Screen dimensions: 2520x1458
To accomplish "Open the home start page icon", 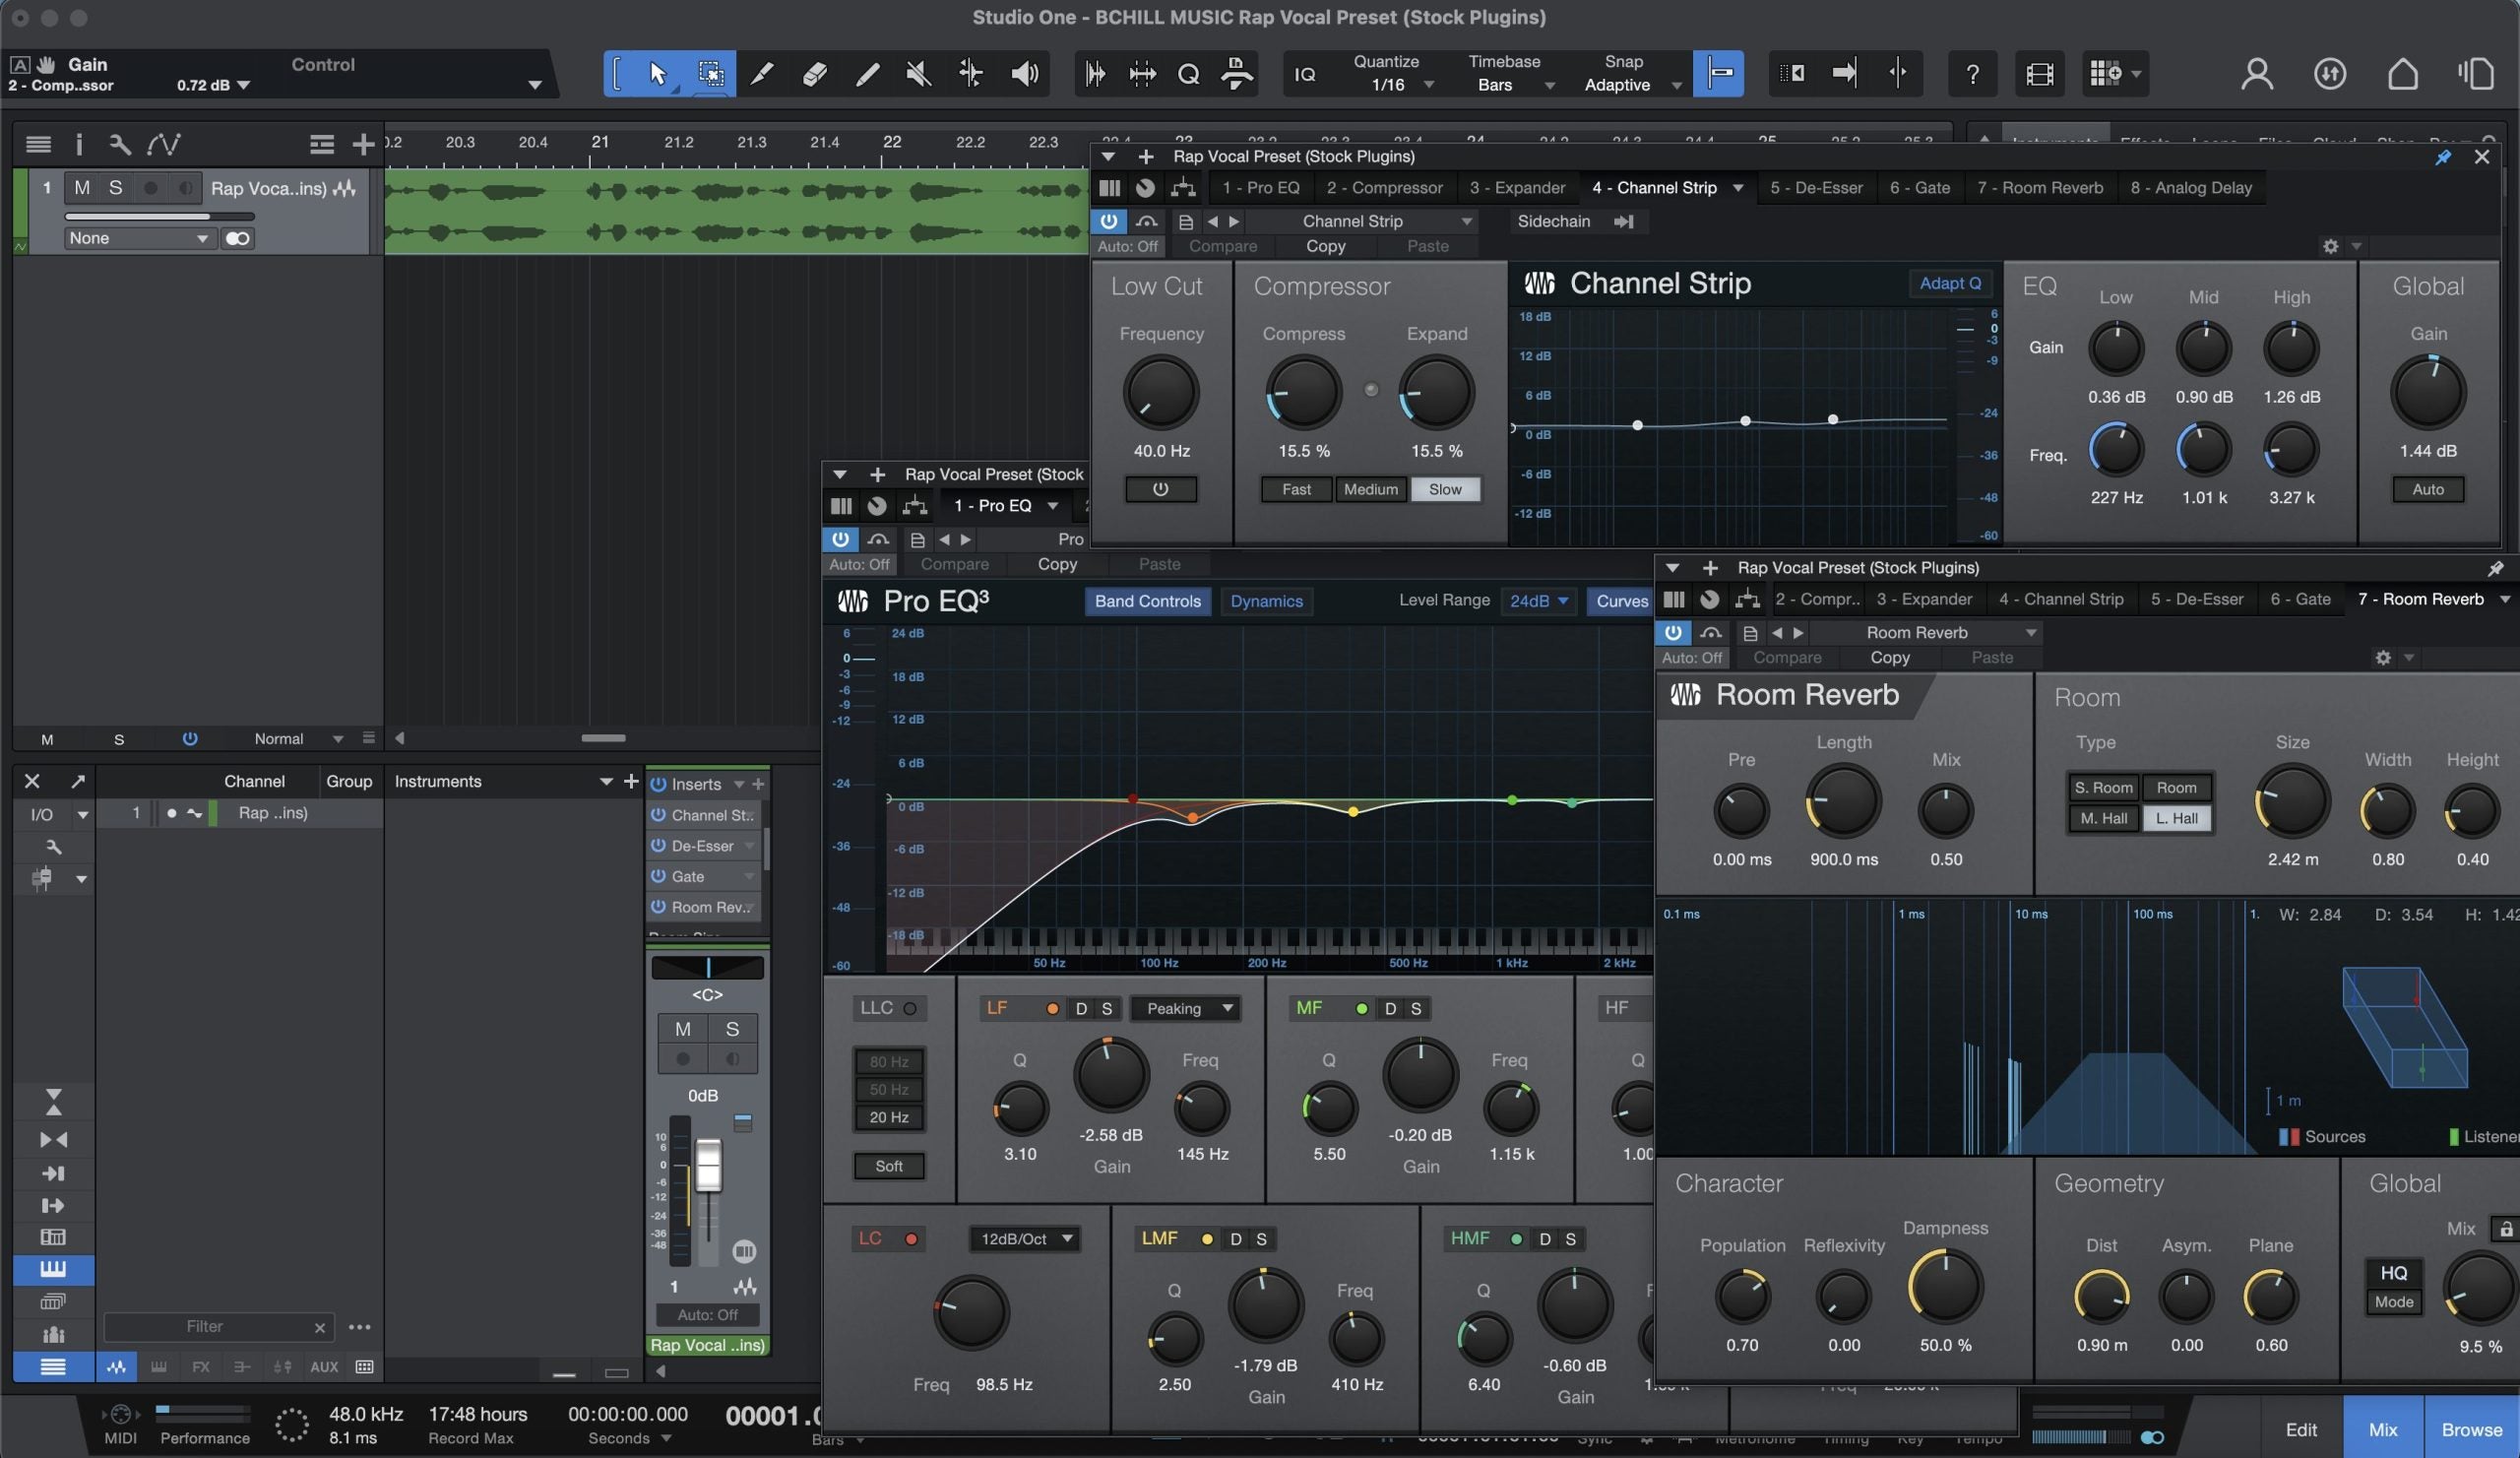I will [x=2402, y=74].
